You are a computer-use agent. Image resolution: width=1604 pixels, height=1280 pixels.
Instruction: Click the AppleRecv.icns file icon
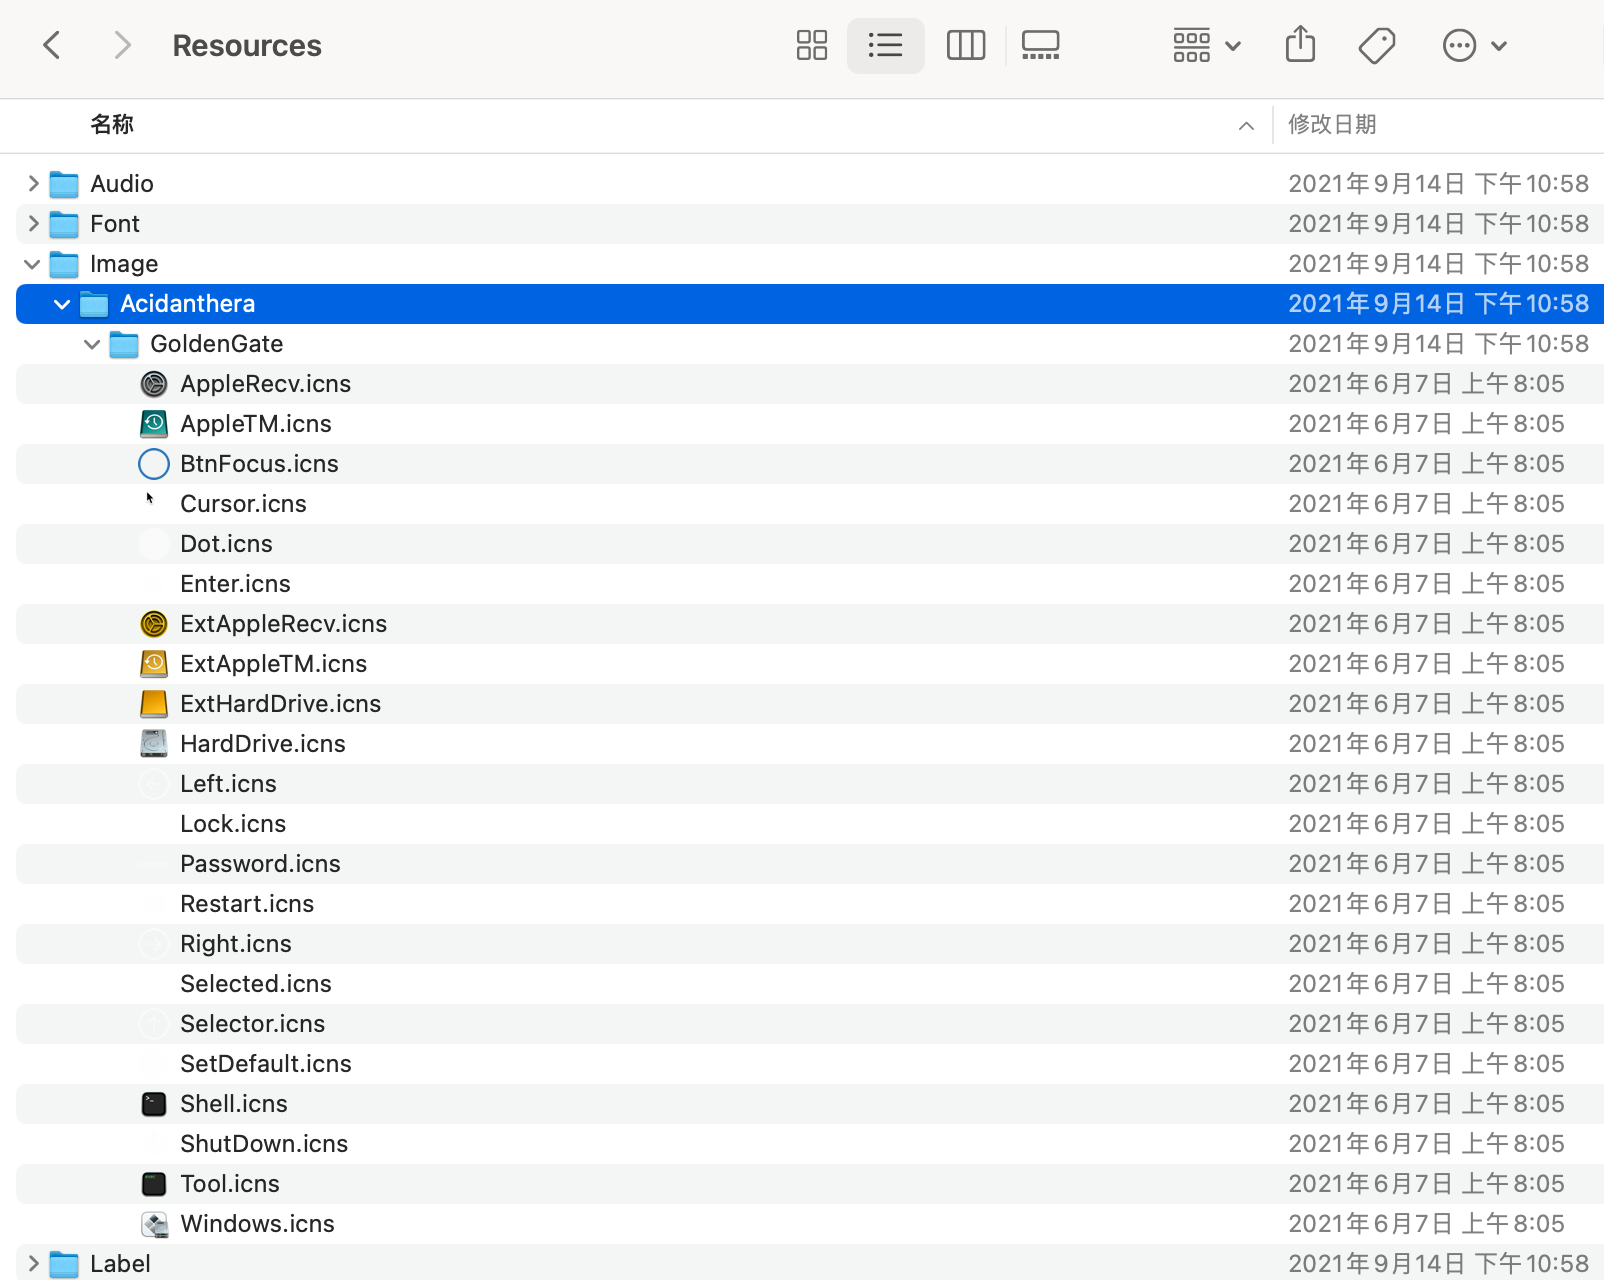[154, 384]
